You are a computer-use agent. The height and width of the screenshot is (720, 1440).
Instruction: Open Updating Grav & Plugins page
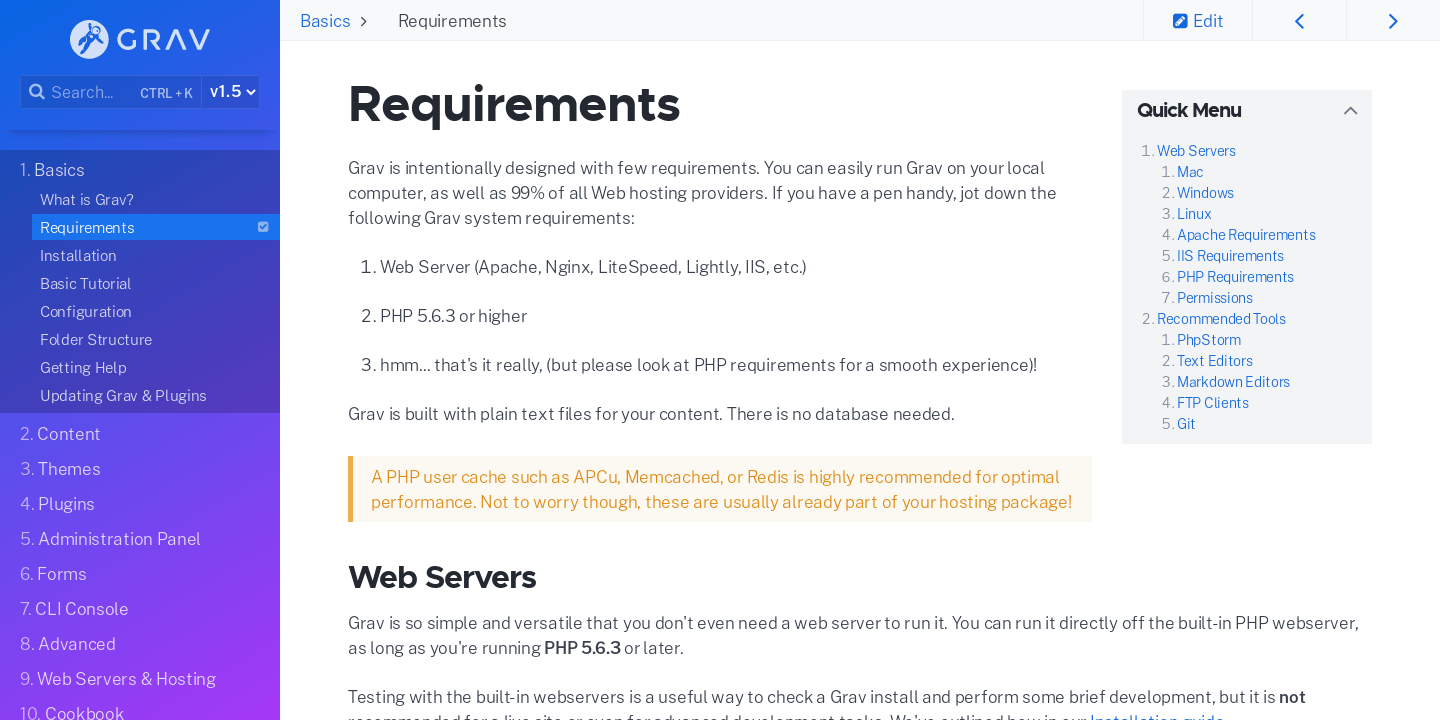click(x=123, y=396)
